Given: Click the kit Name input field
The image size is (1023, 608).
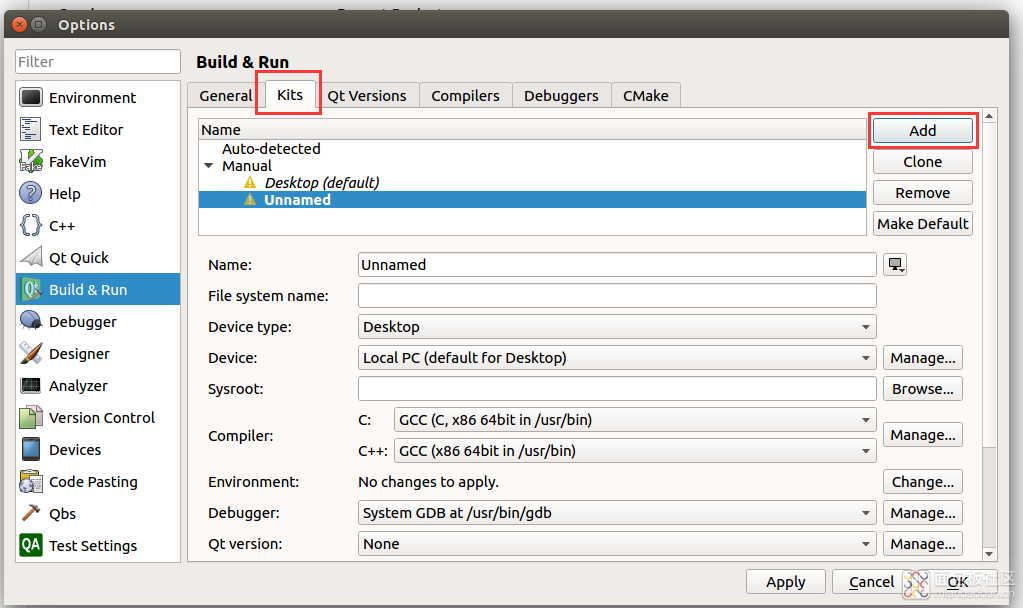Looking at the screenshot, I should [617, 265].
